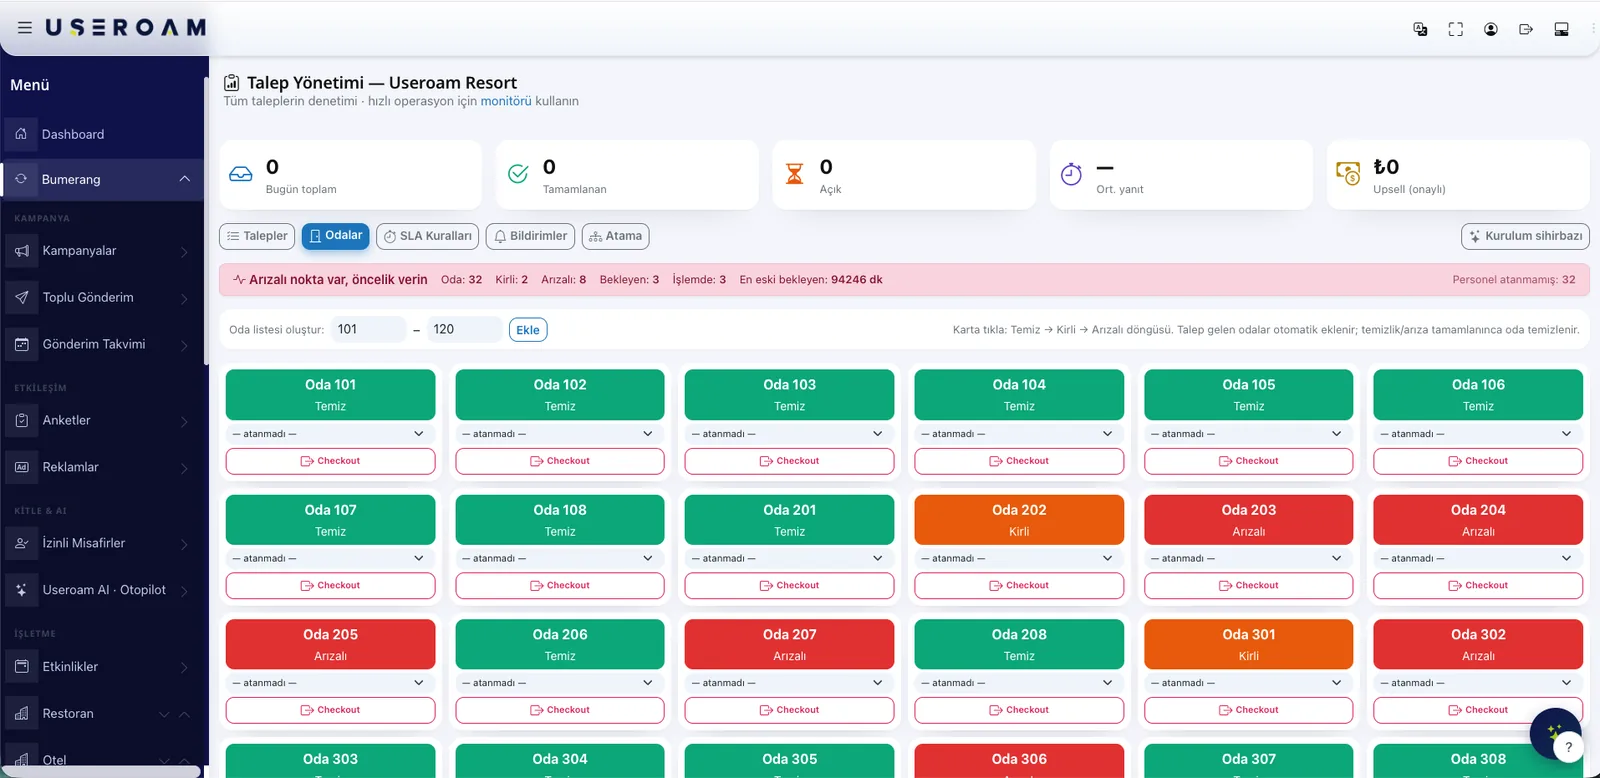The image size is (1600, 778).
Task: Expand the atanmadı dropdown under Oda 204
Action: [x=1478, y=558]
